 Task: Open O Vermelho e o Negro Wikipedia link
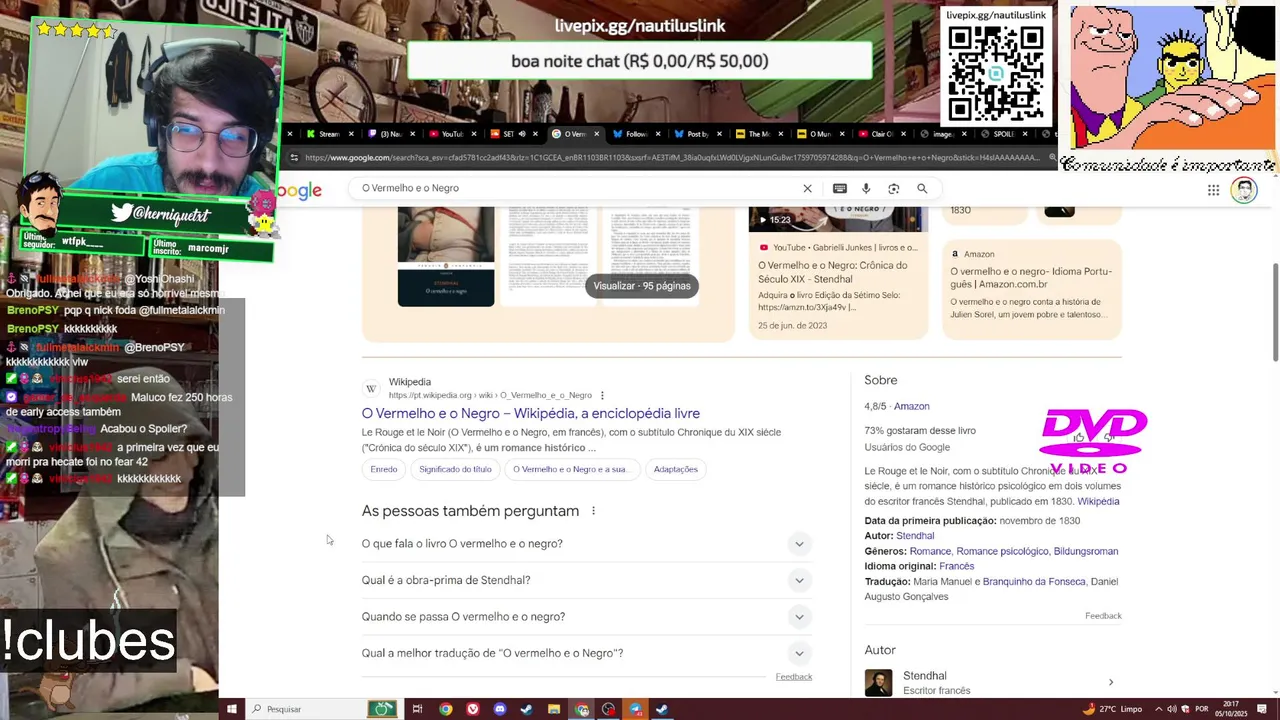pyautogui.click(x=530, y=413)
